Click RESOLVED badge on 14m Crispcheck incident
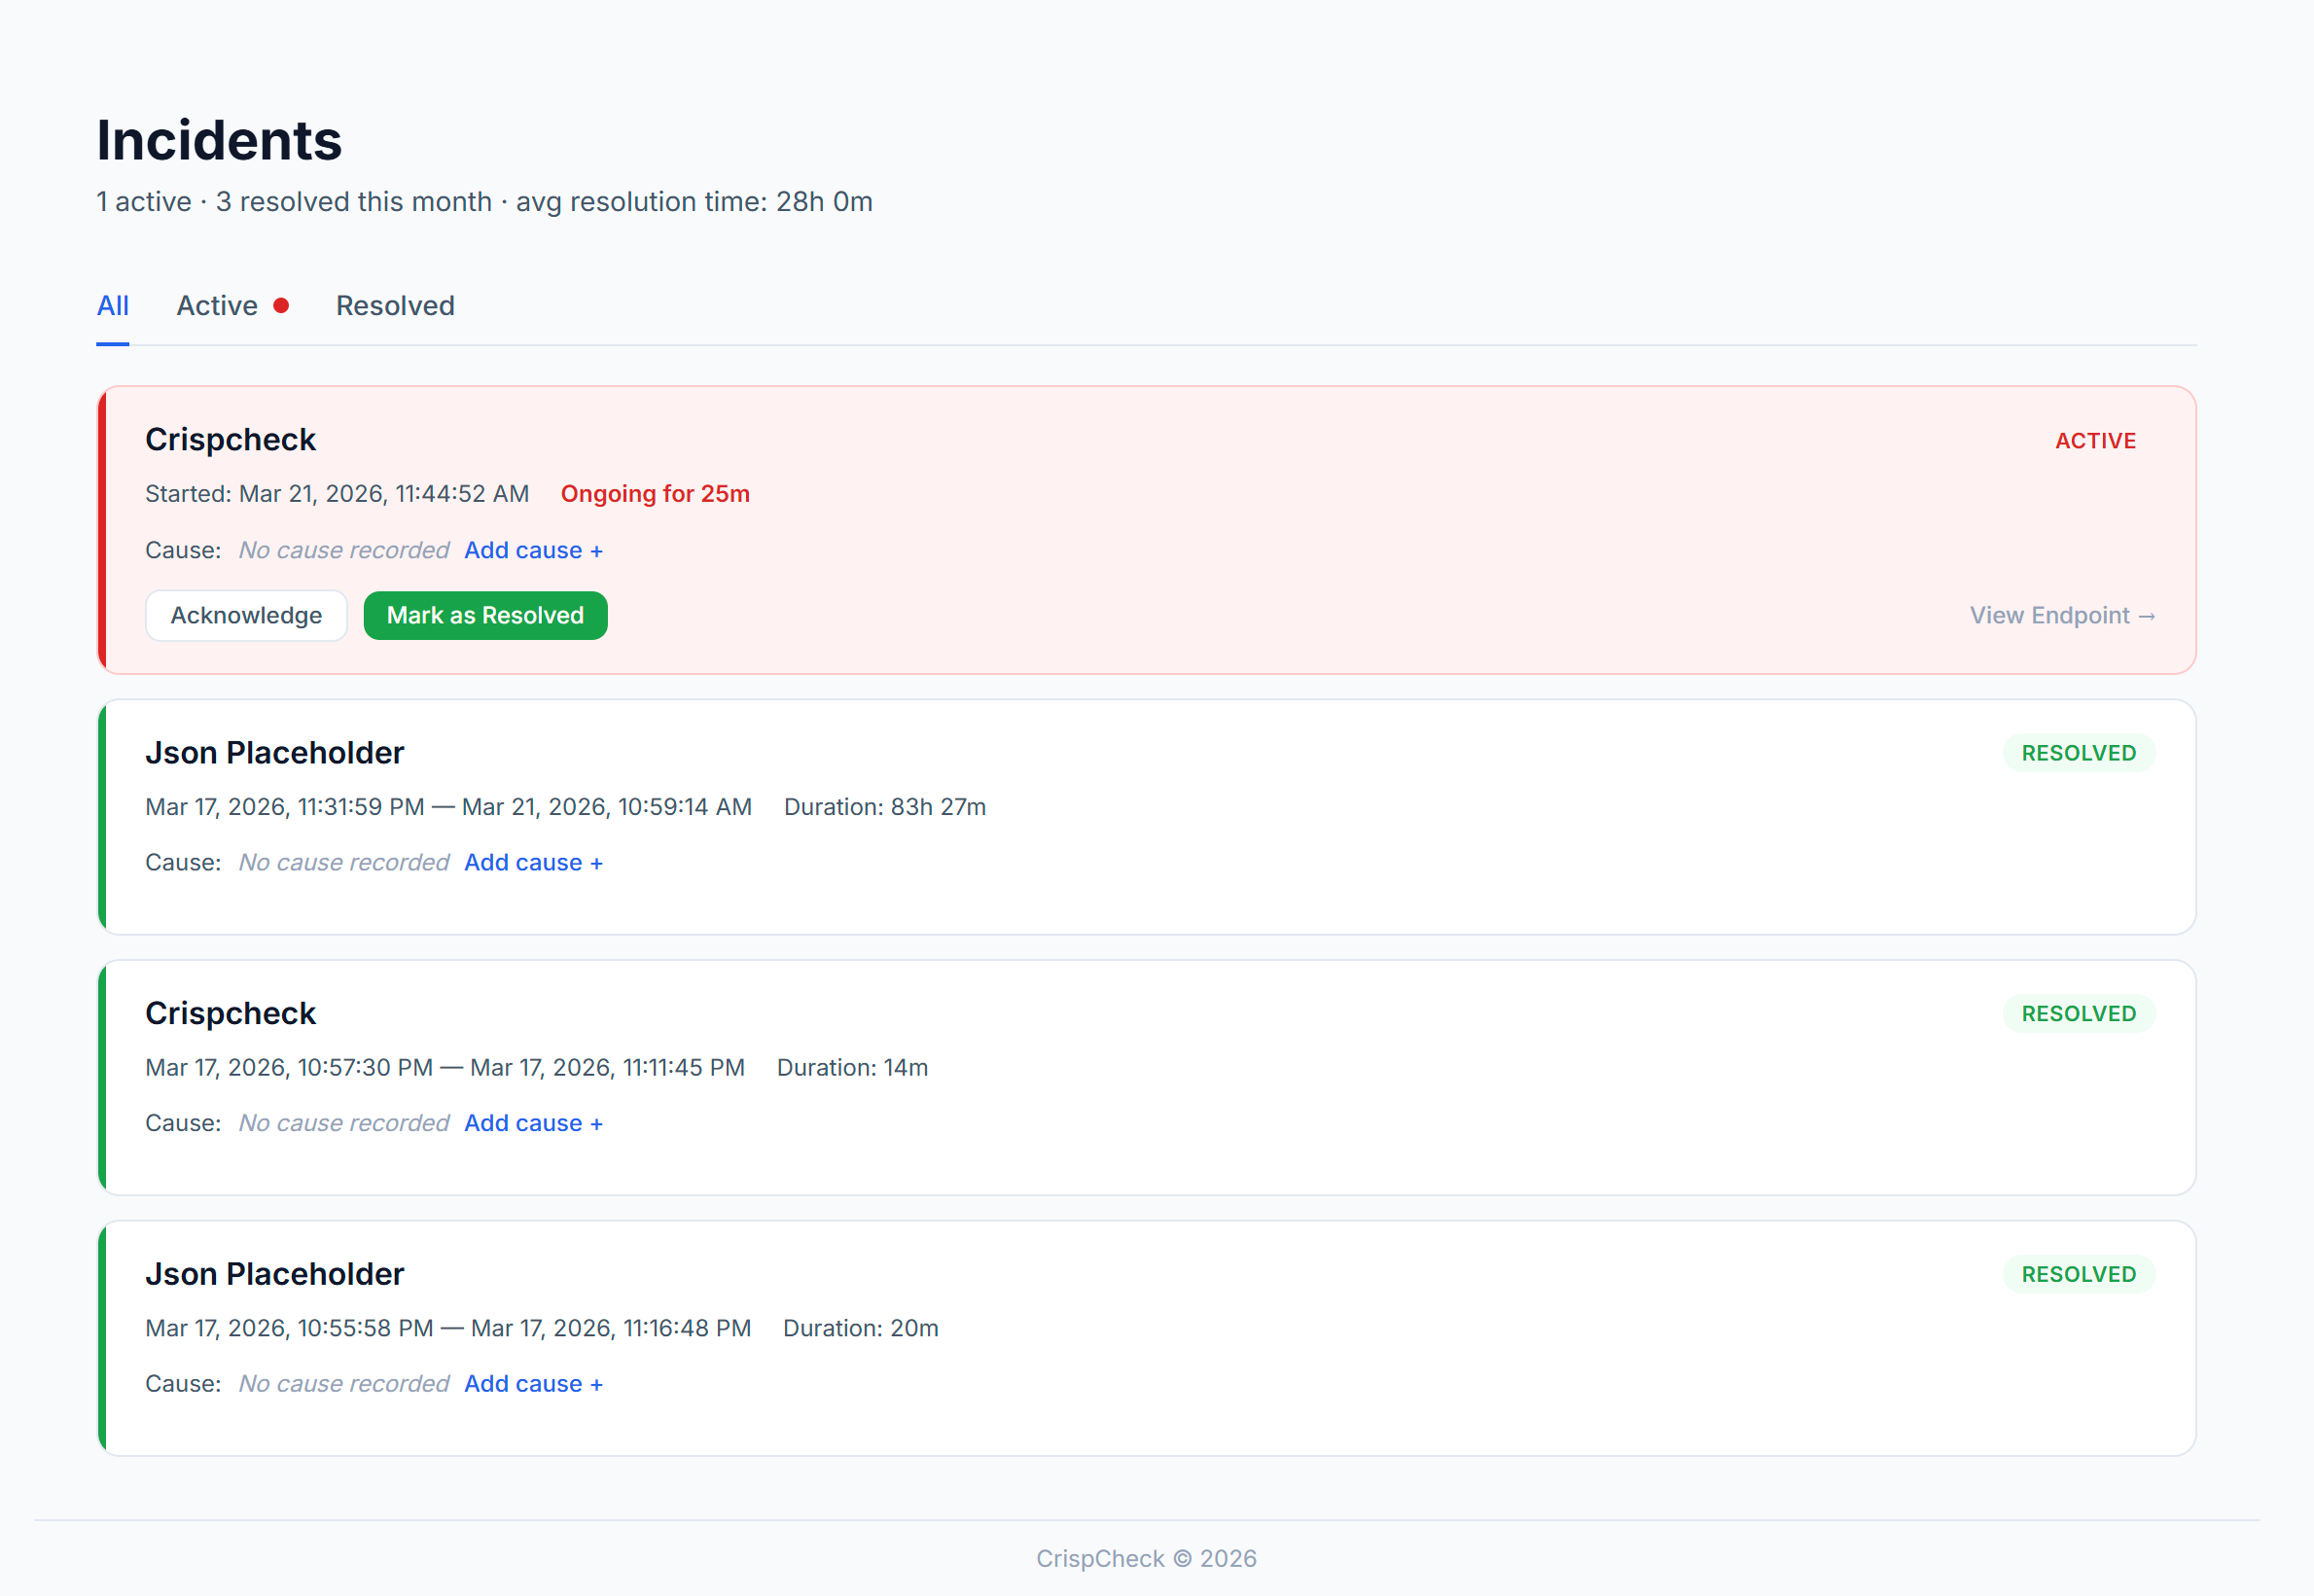Screen dimensions: 2314x1596 [x=2078, y=1015]
